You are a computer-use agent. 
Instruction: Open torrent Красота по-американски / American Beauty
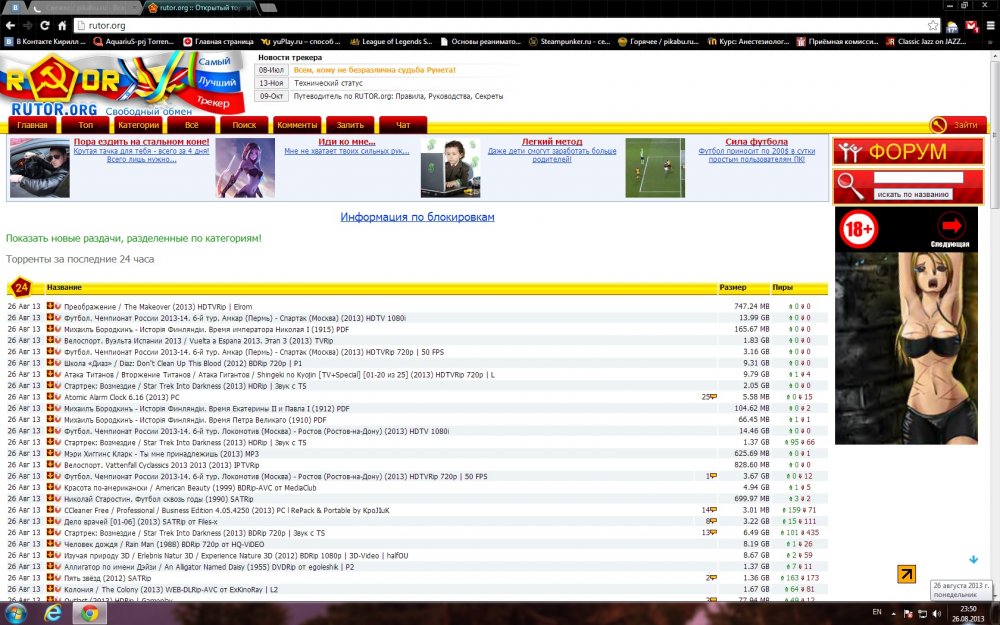point(190,488)
